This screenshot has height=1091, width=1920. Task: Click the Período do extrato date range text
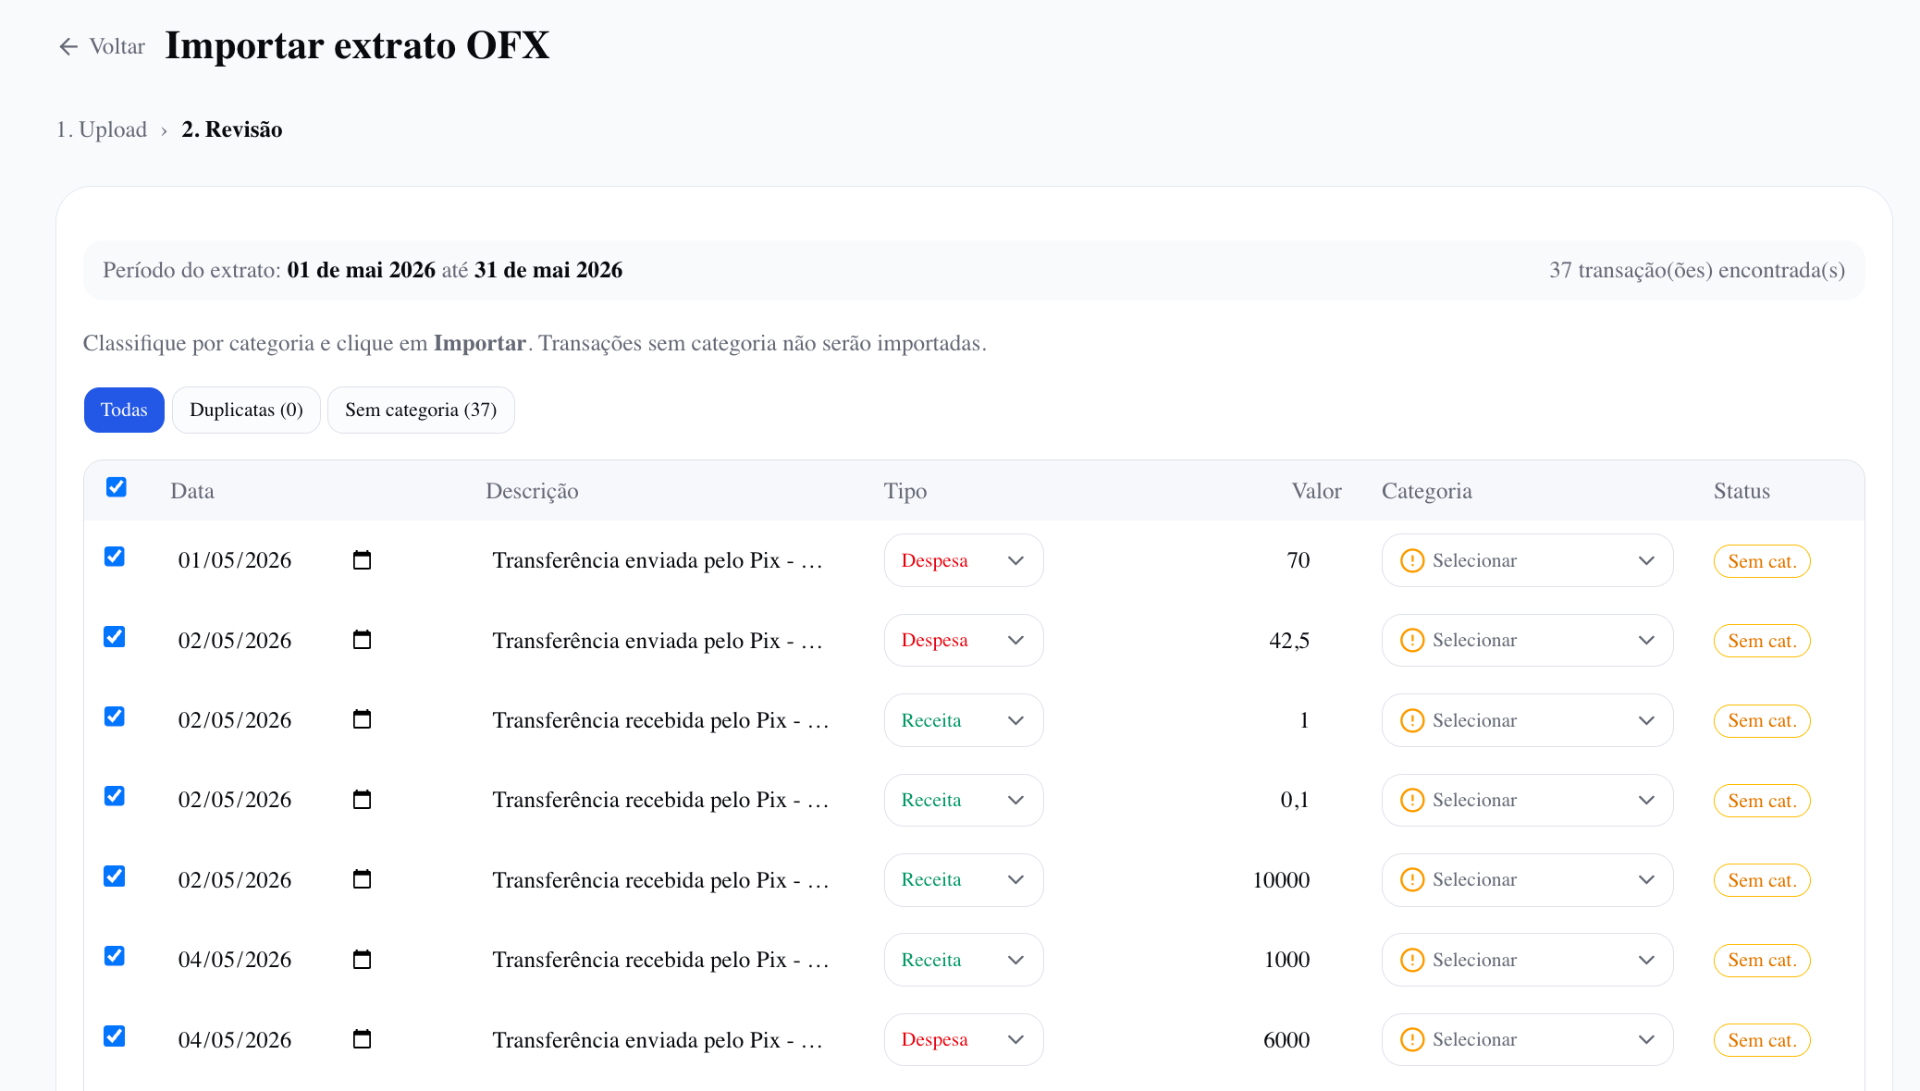[x=363, y=270]
